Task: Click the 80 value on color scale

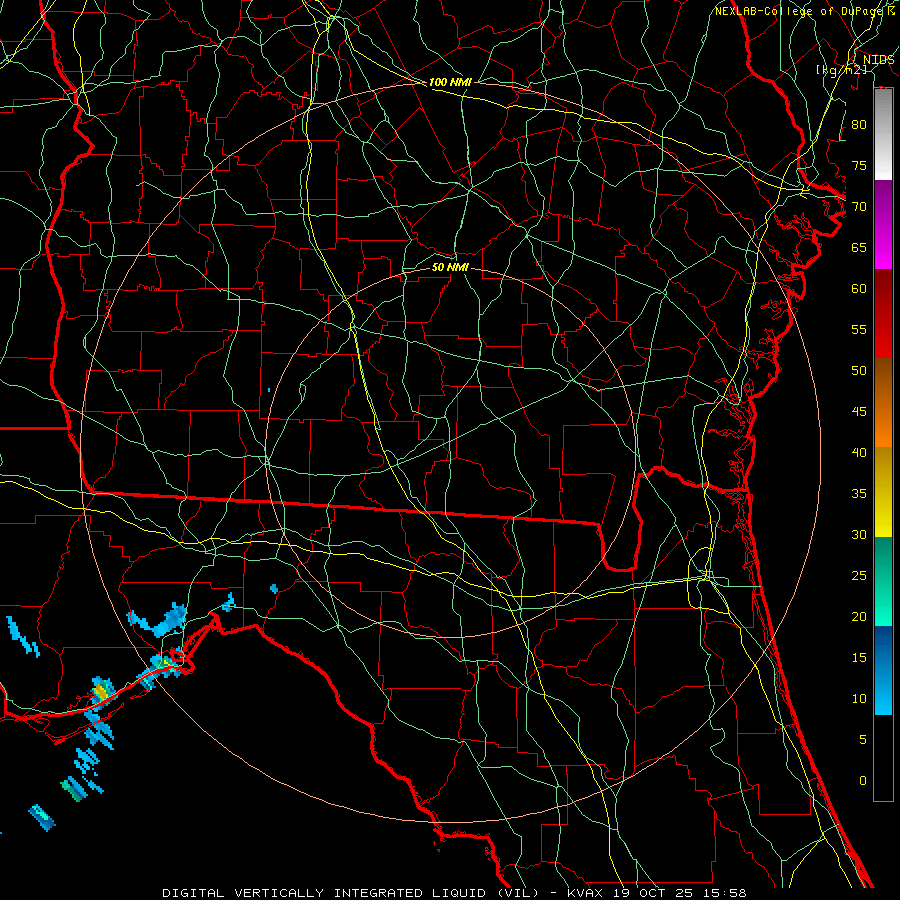Action: (x=859, y=125)
